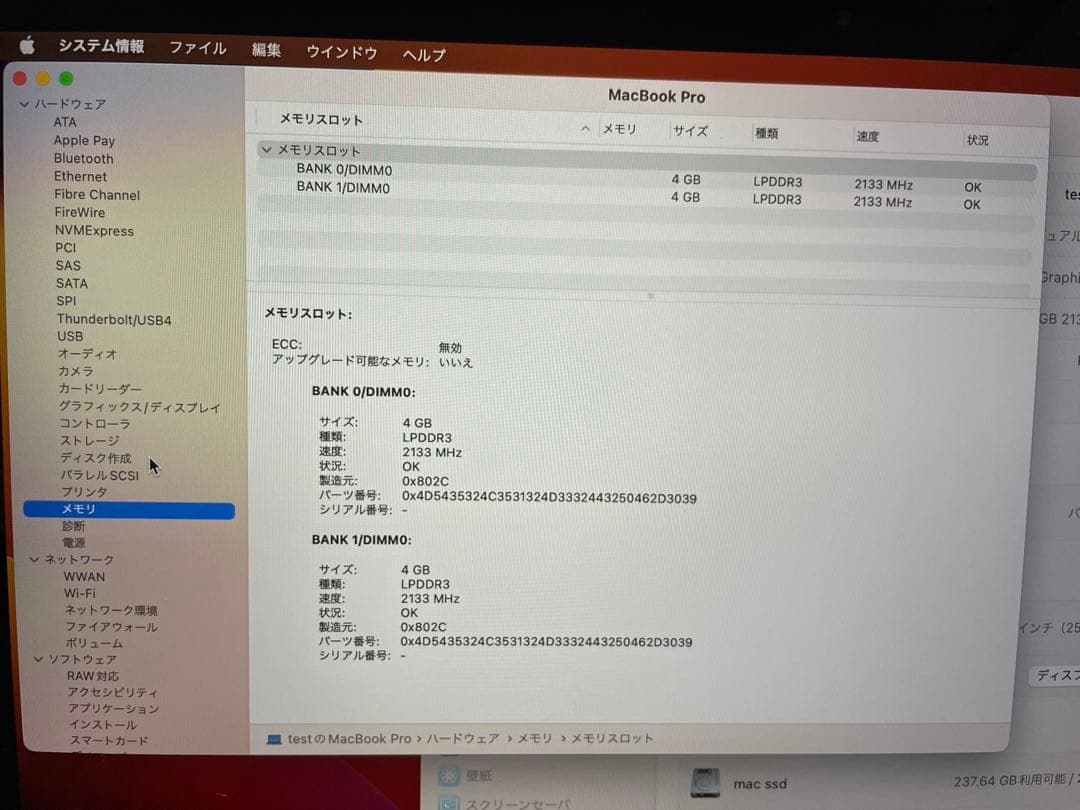
Task: Click the mac ssd drive icon
Action: coord(706,781)
